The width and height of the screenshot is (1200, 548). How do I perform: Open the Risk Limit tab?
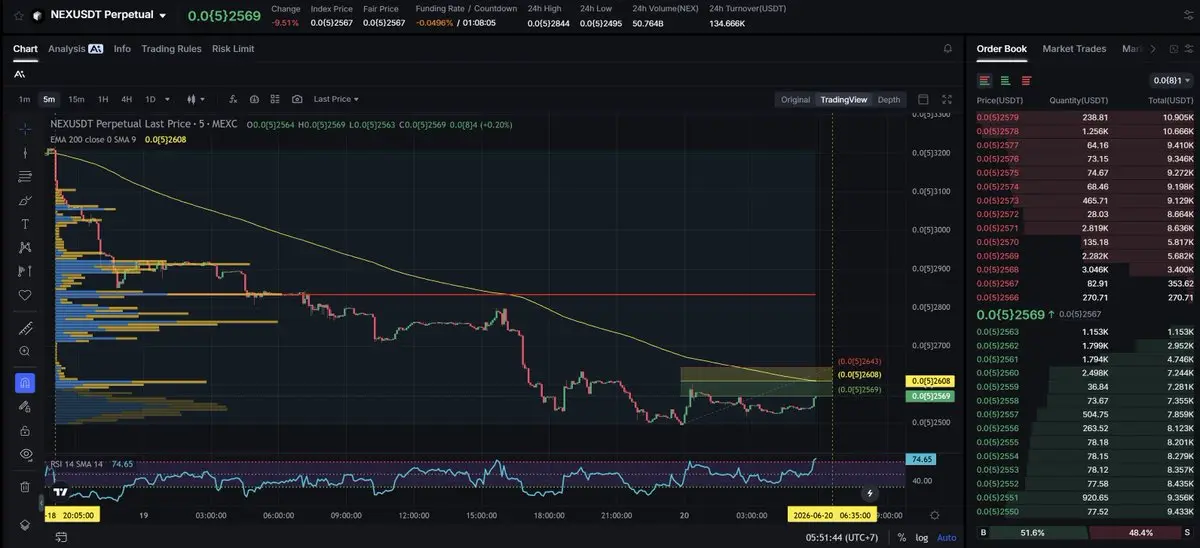233,48
